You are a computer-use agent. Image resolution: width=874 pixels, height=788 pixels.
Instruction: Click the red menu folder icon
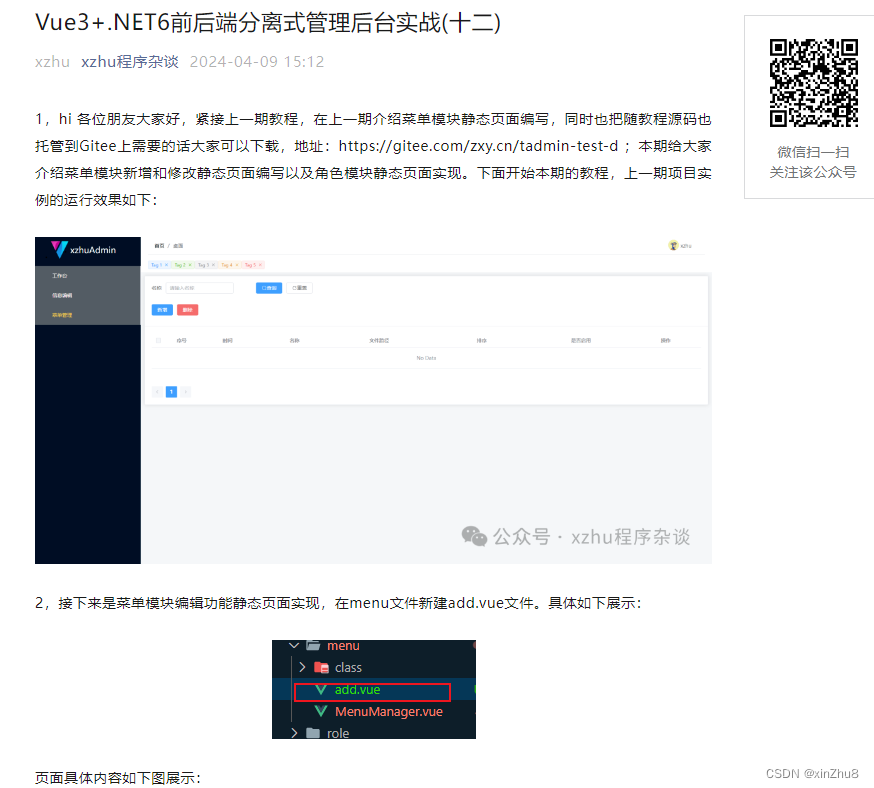tap(314, 646)
